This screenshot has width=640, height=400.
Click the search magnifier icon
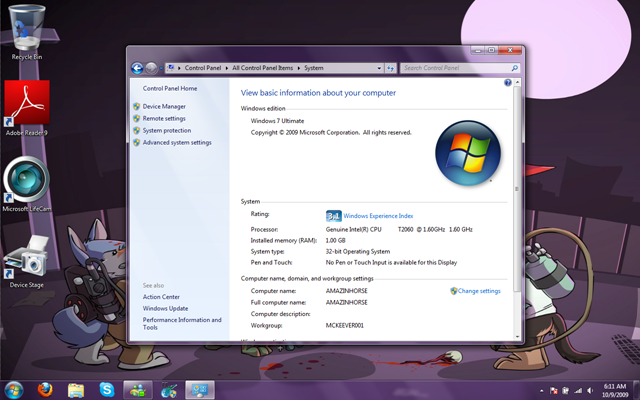point(514,68)
